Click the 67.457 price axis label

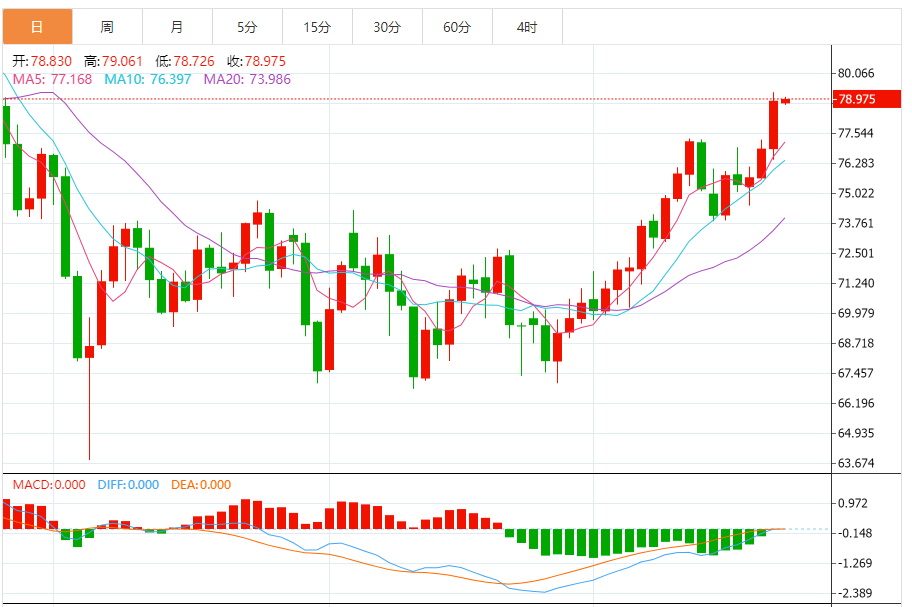[x=856, y=373]
